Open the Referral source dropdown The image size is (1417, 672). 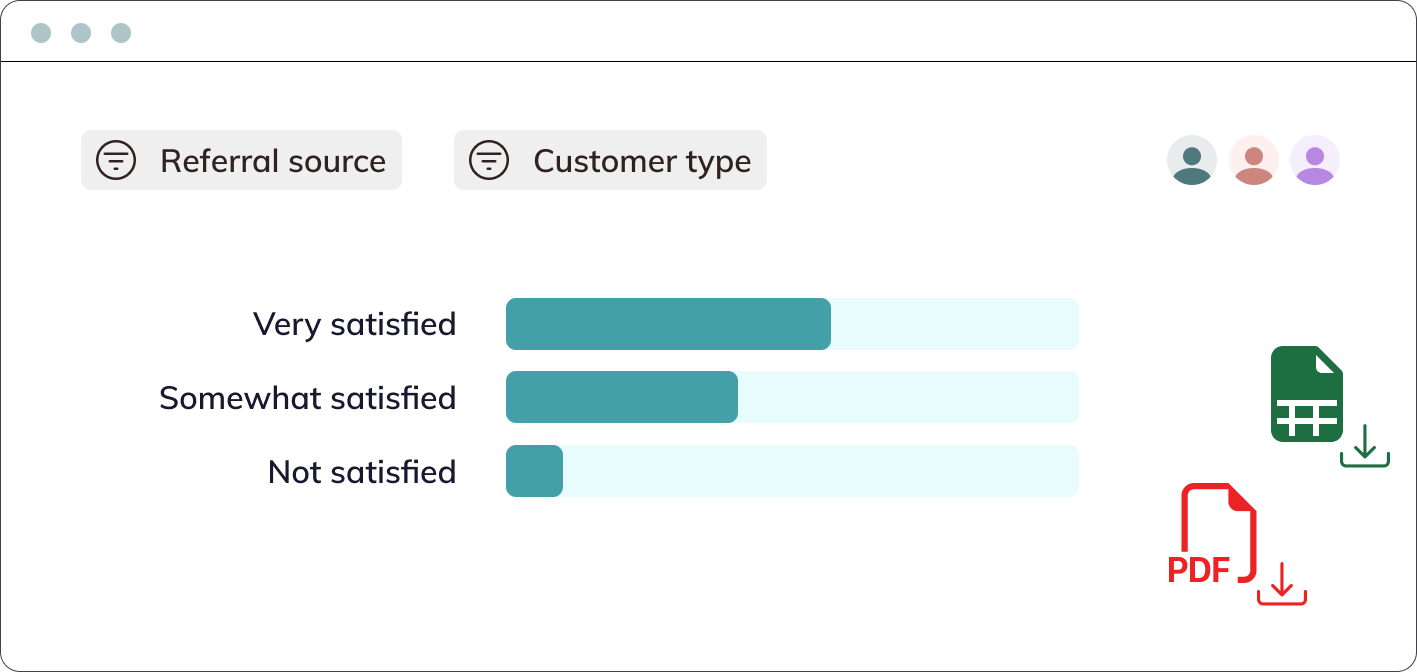[241, 160]
